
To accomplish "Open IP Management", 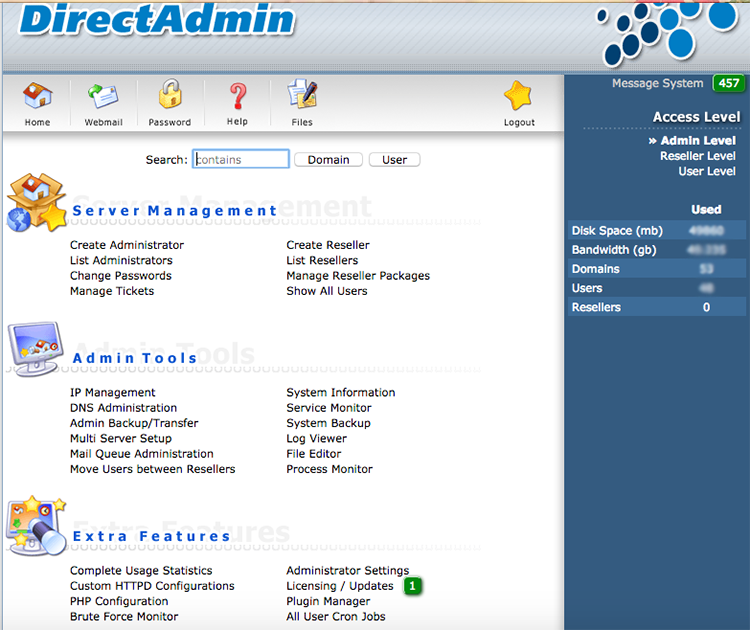I will point(112,392).
